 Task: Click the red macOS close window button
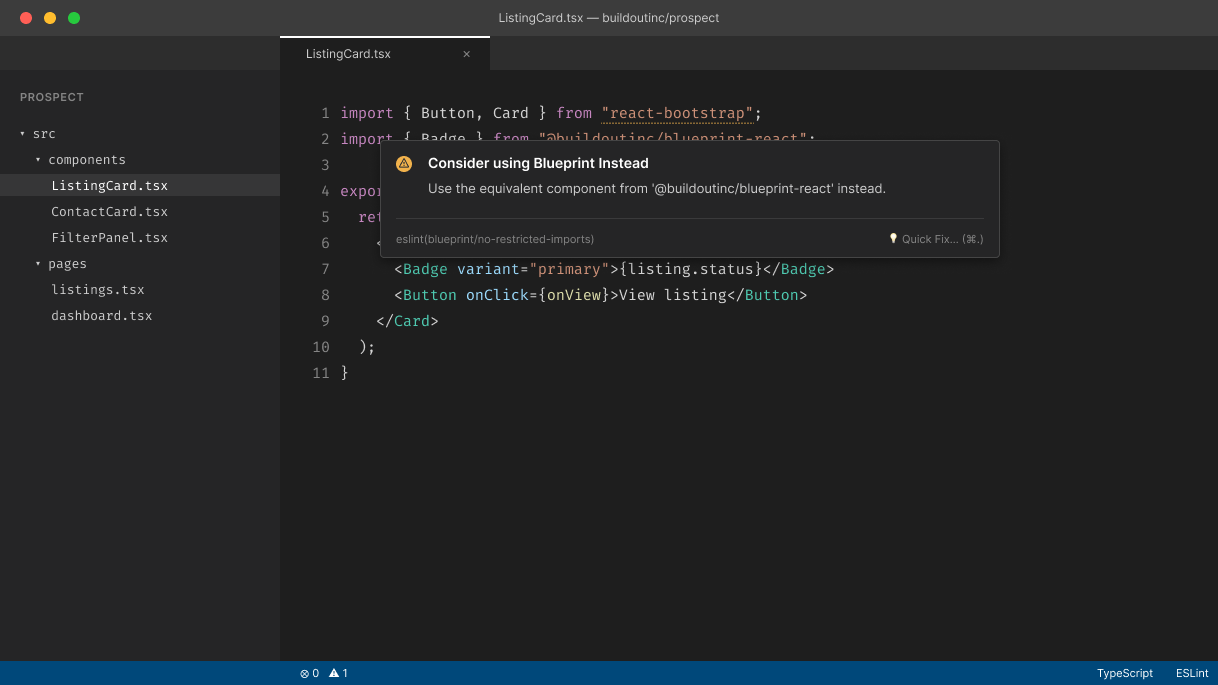(x=26, y=18)
